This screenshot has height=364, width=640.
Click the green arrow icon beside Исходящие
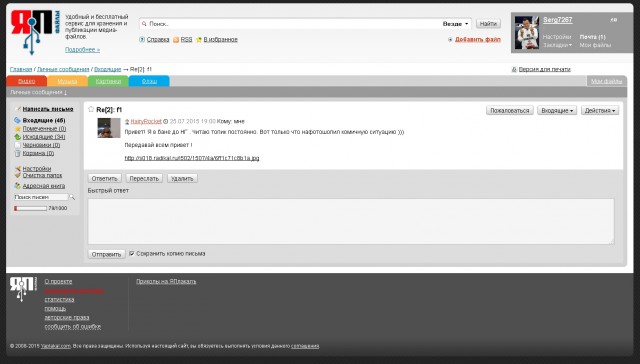[17, 137]
